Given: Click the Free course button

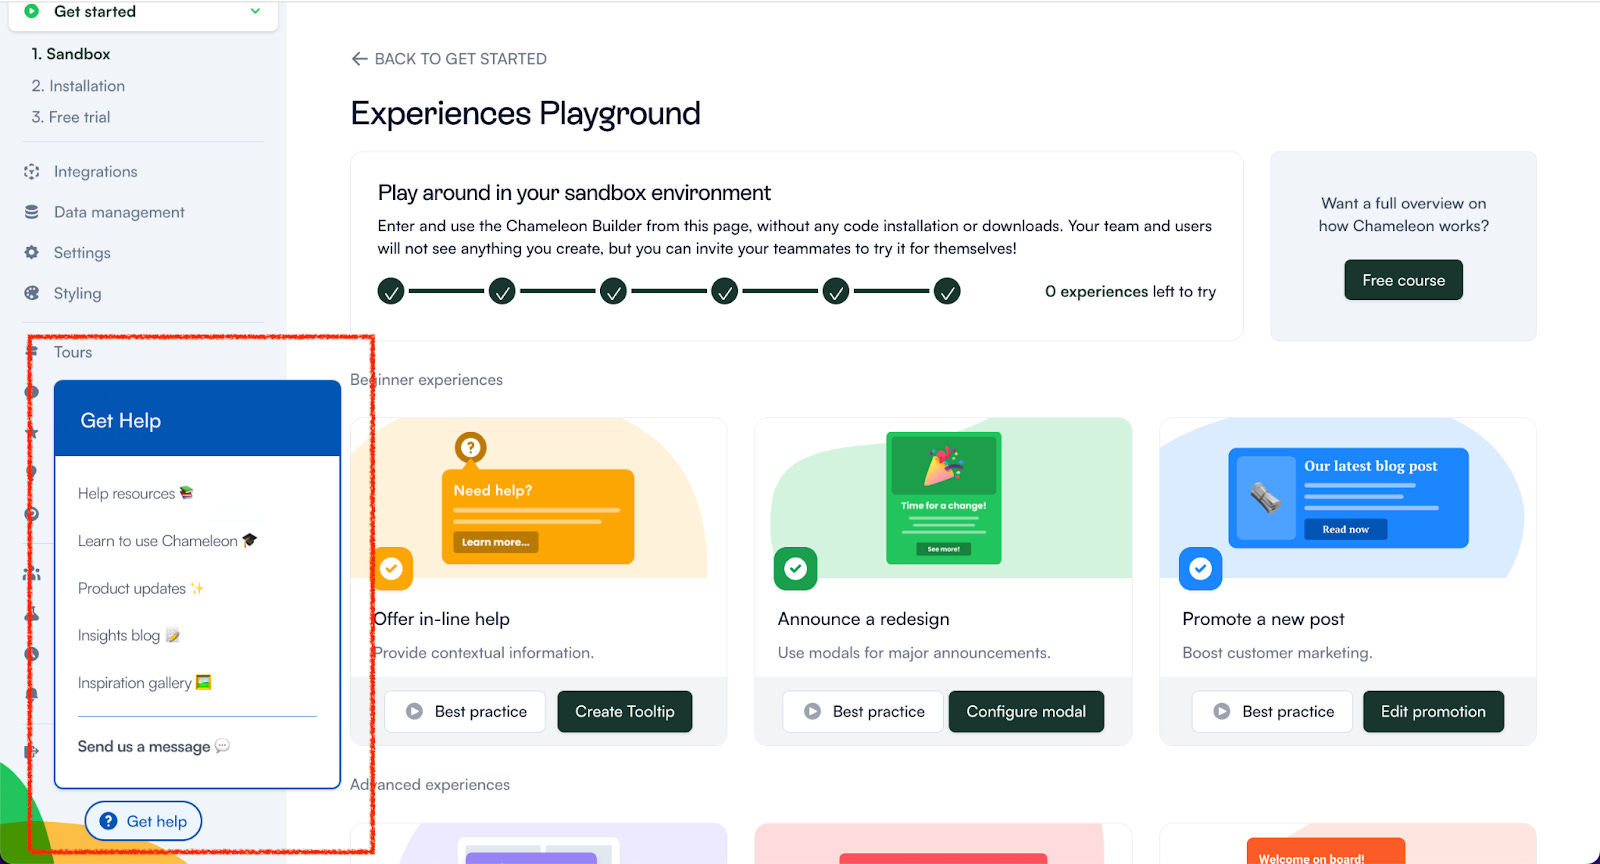Looking at the screenshot, I should [x=1403, y=280].
